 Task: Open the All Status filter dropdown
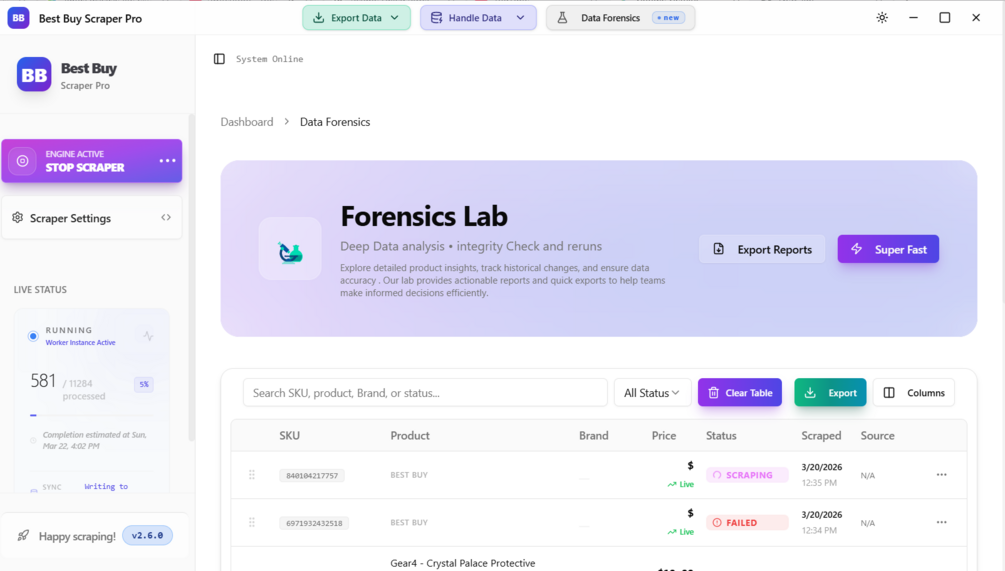[652, 393]
